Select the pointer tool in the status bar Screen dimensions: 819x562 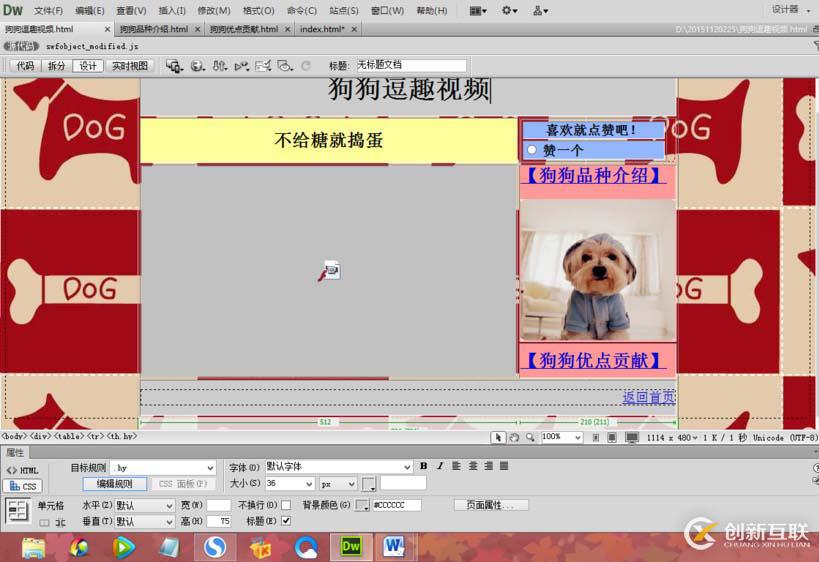pos(498,438)
